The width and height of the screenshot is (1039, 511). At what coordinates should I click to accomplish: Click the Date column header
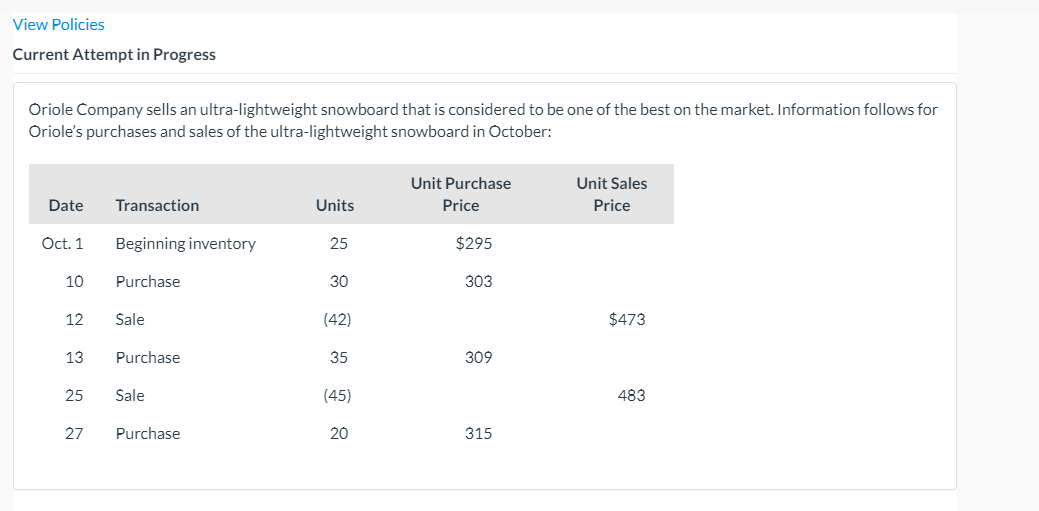coord(66,205)
